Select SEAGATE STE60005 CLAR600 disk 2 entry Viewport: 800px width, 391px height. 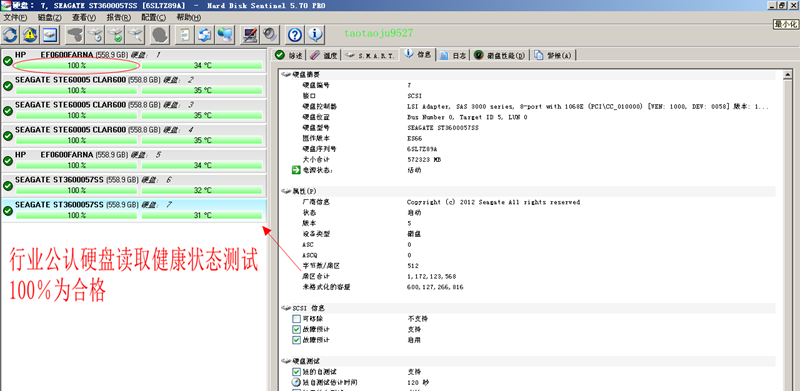pos(134,85)
